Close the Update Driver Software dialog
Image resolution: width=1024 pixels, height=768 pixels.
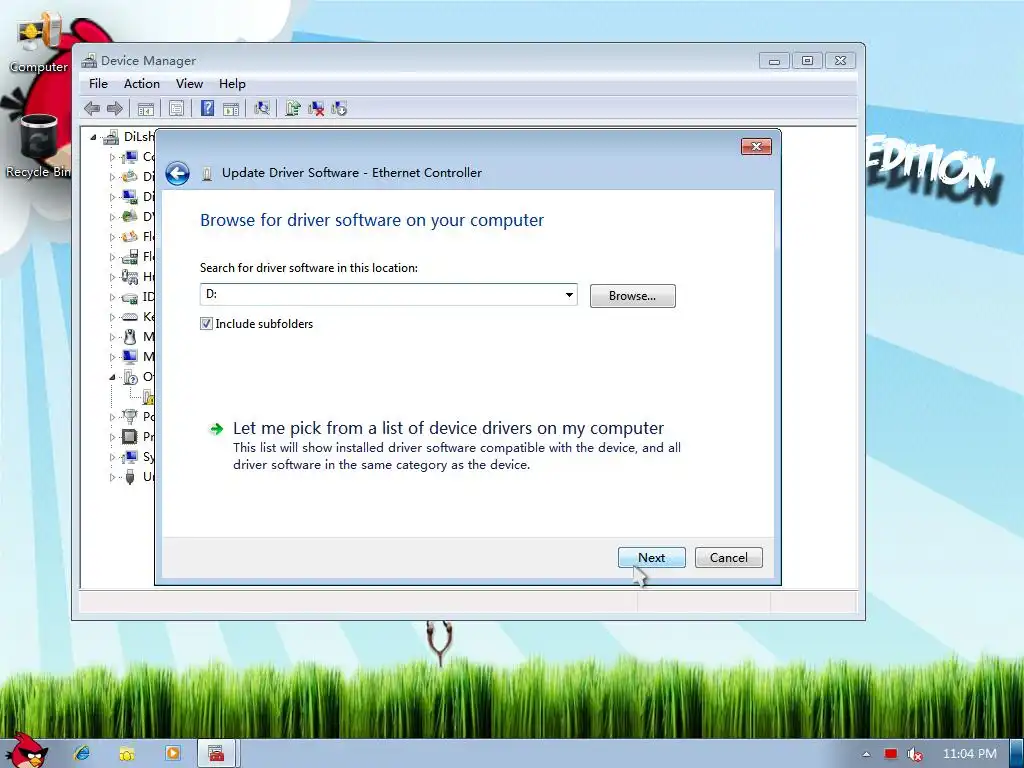coord(756,147)
